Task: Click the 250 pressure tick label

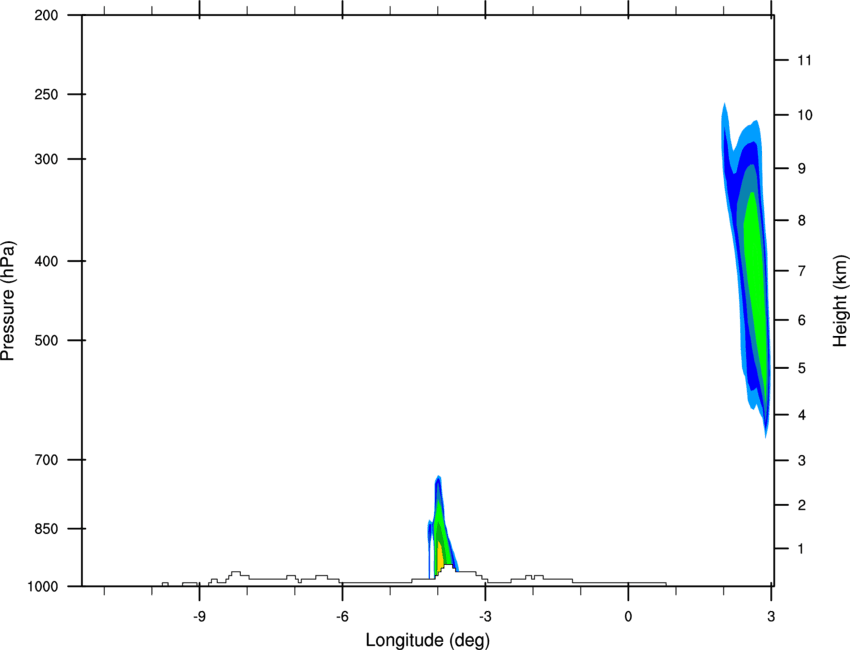Action: 46,94
